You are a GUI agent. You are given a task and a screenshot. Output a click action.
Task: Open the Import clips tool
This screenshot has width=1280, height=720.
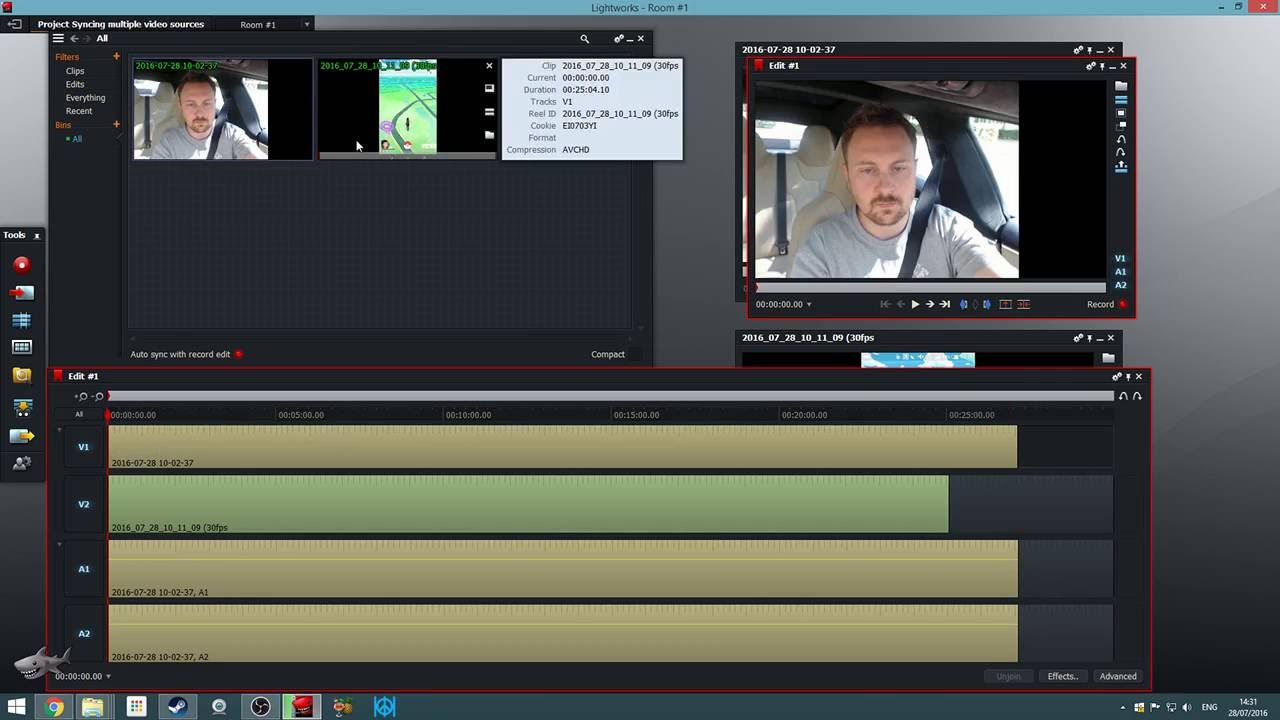pyautogui.click(x=21, y=293)
